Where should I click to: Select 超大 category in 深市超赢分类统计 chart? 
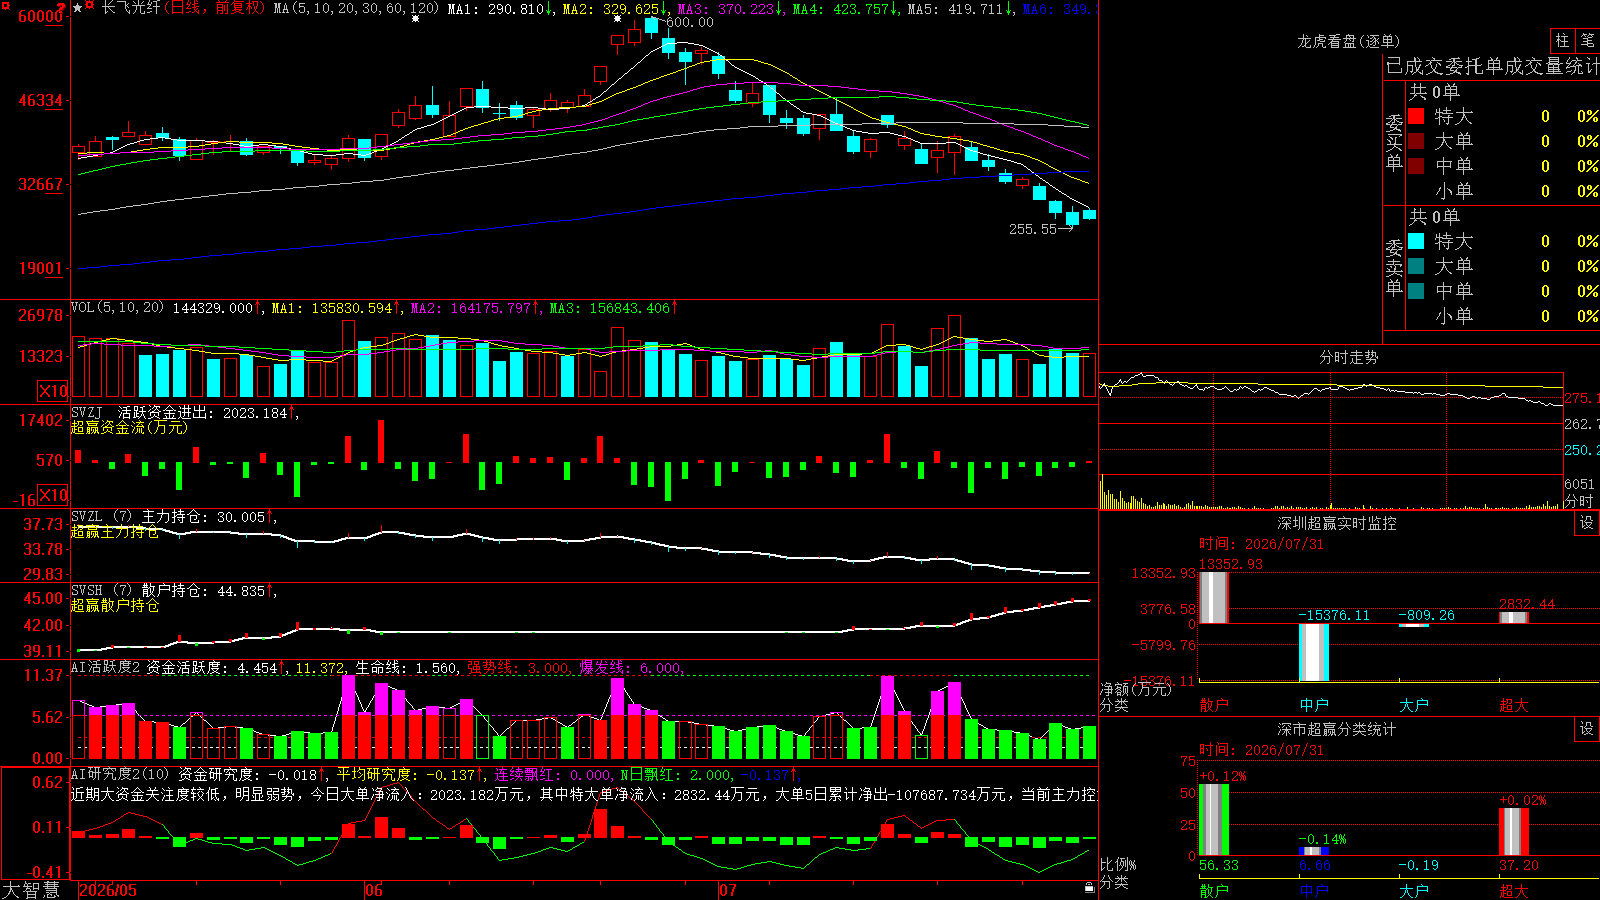coord(1514,890)
